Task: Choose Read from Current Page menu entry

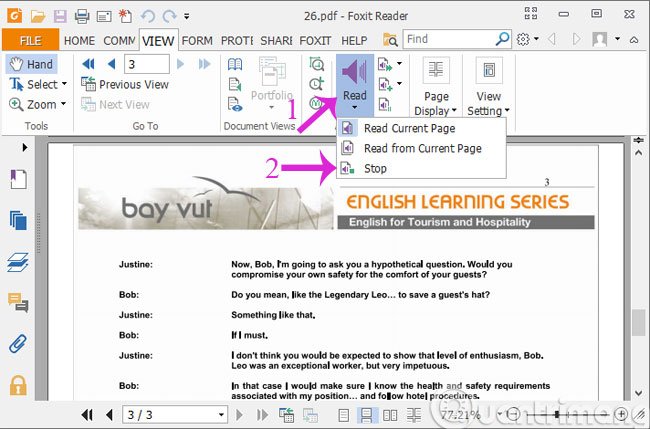Action: pyautogui.click(x=422, y=148)
